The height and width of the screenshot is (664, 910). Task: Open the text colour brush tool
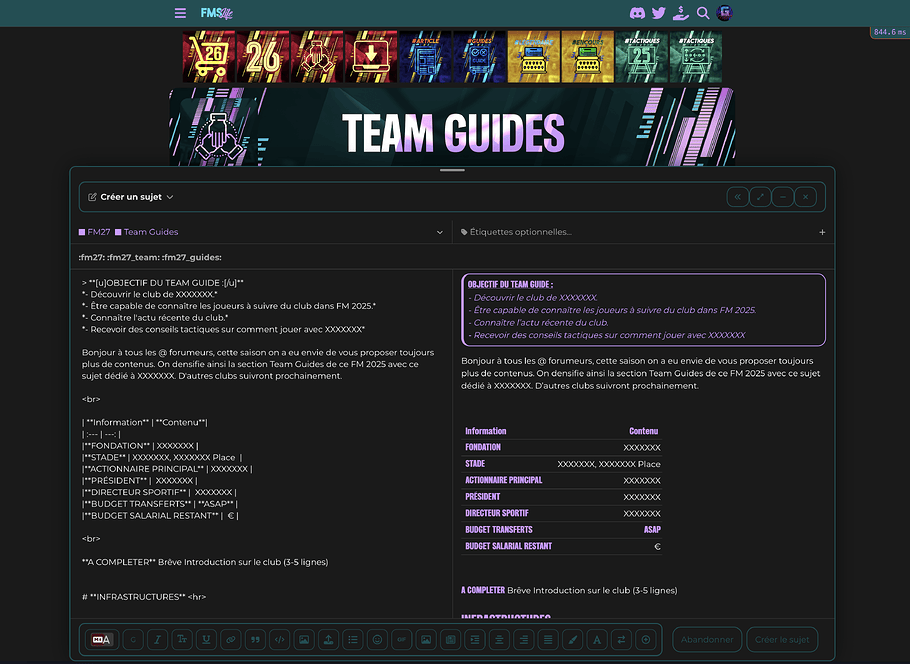pos(572,640)
